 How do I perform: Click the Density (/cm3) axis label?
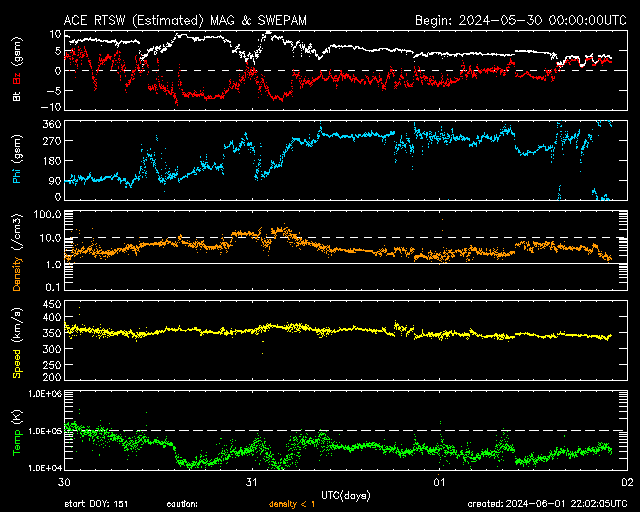tap(17, 252)
